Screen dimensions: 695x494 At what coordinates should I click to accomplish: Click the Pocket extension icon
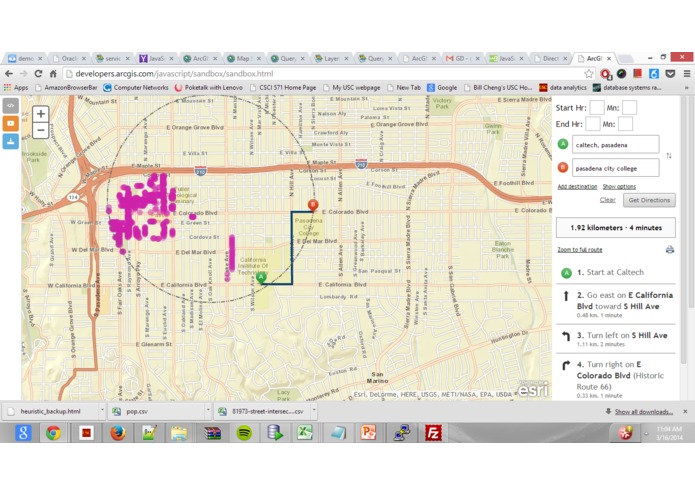pyautogui.click(x=670, y=74)
